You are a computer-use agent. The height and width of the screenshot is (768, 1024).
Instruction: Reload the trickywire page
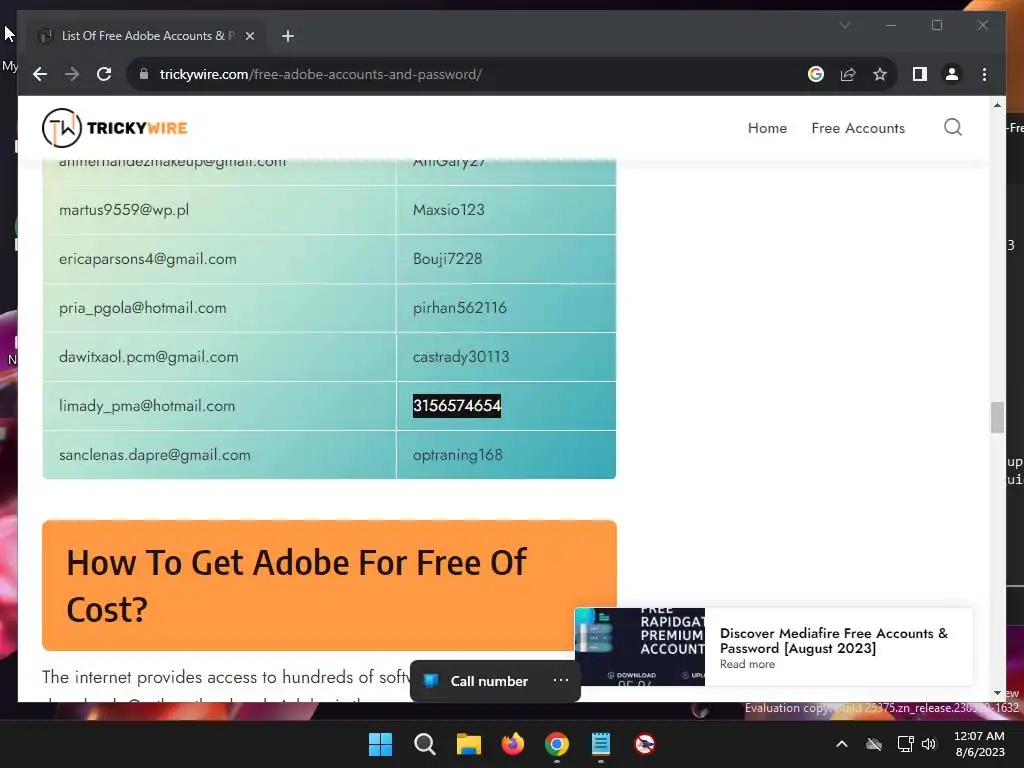104,74
